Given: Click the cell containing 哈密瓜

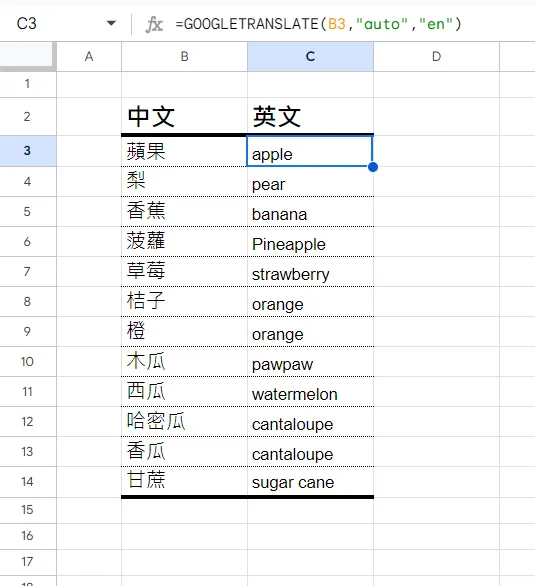Looking at the screenshot, I should (x=185, y=422).
